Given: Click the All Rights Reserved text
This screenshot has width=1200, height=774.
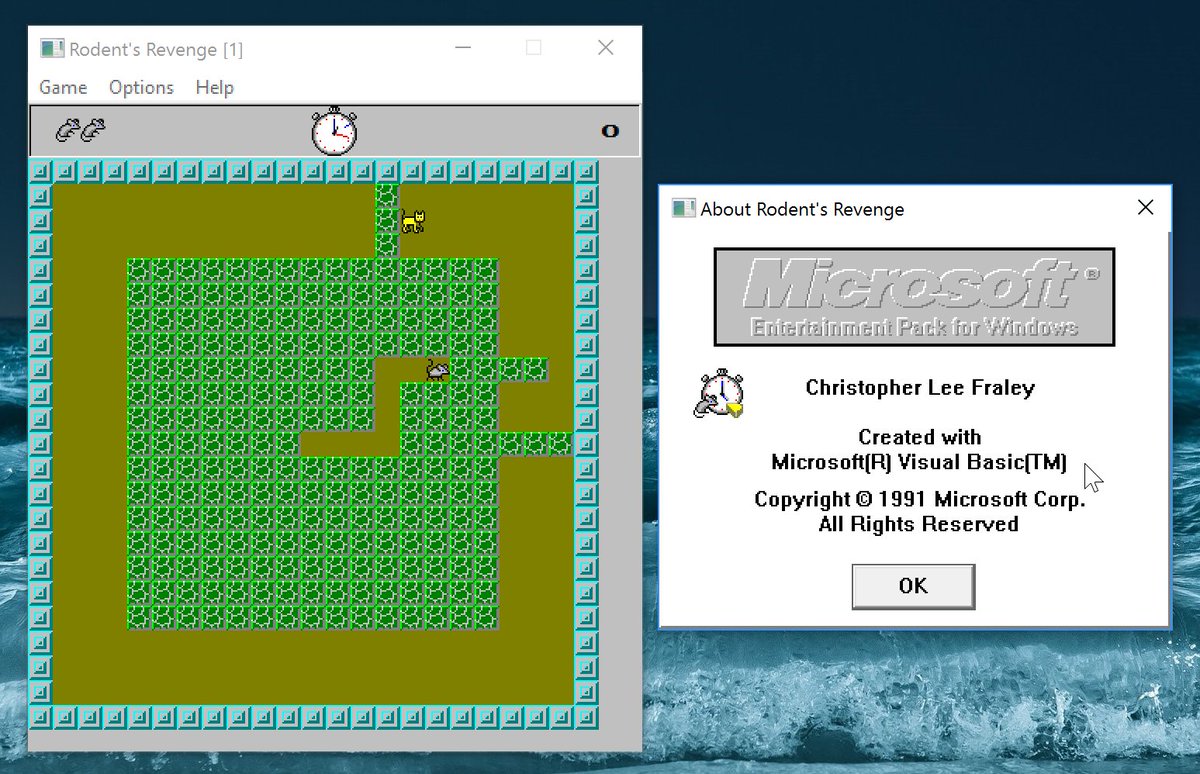Looking at the screenshot, I should (x=919, y=525).
